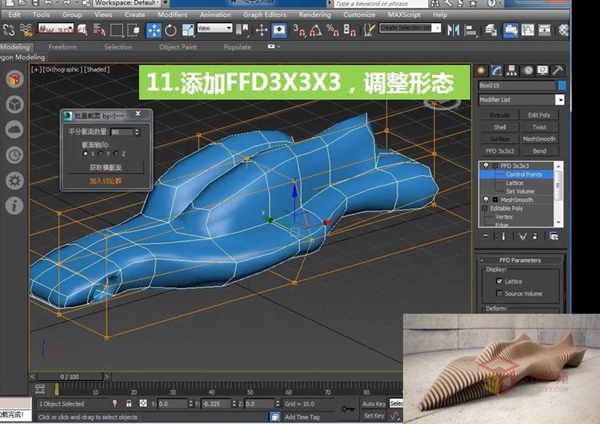This screenshot has height=424, width=600.
Task: Toggle the 3D Snaps icon
Action: click(x=299, y=30)
